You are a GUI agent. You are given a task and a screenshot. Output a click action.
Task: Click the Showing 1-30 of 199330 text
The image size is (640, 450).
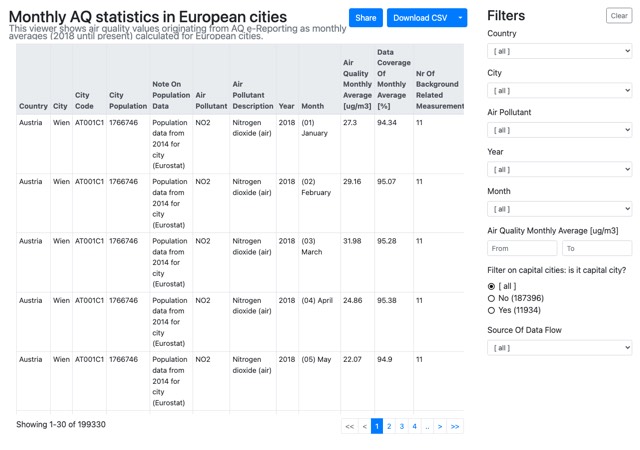click(61, 424)
